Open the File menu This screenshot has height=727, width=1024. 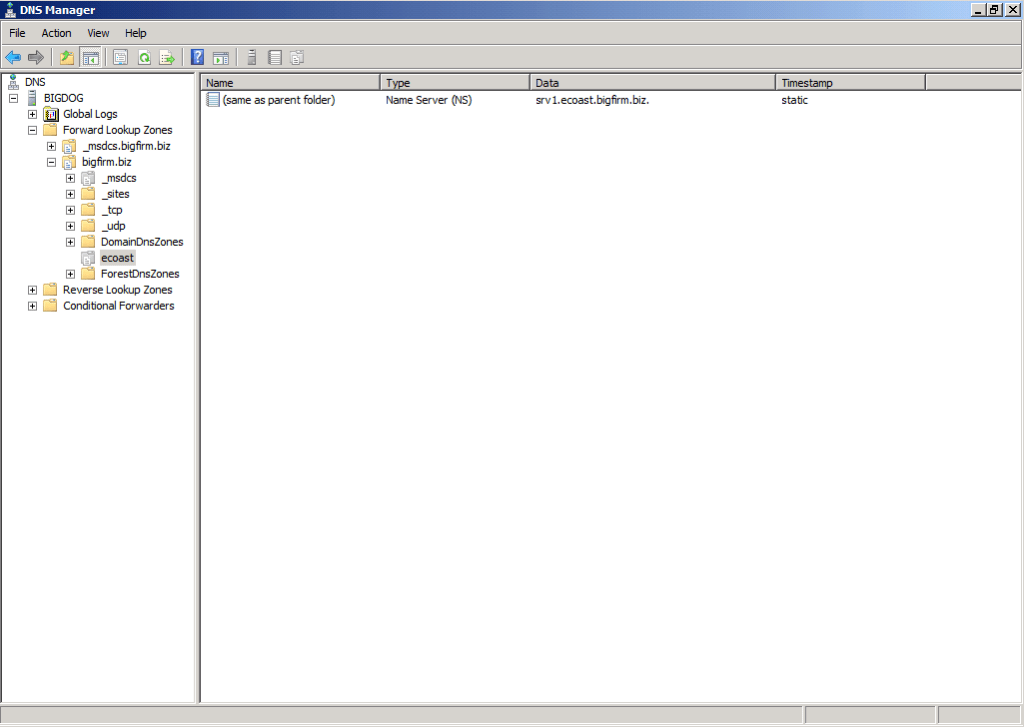pos(17,33)
